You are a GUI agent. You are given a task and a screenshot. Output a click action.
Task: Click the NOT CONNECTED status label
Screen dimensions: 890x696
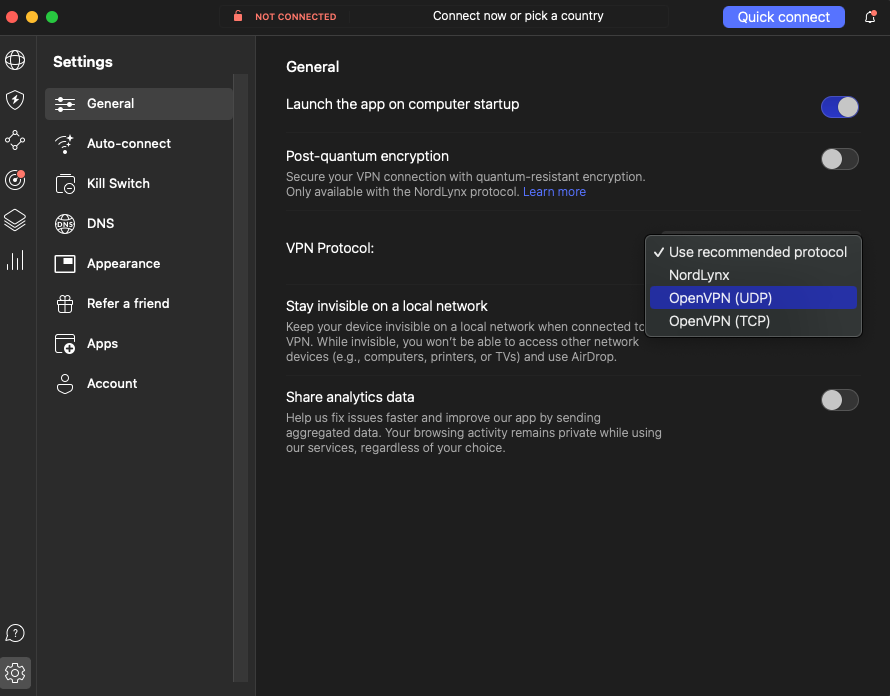(295, 16)
